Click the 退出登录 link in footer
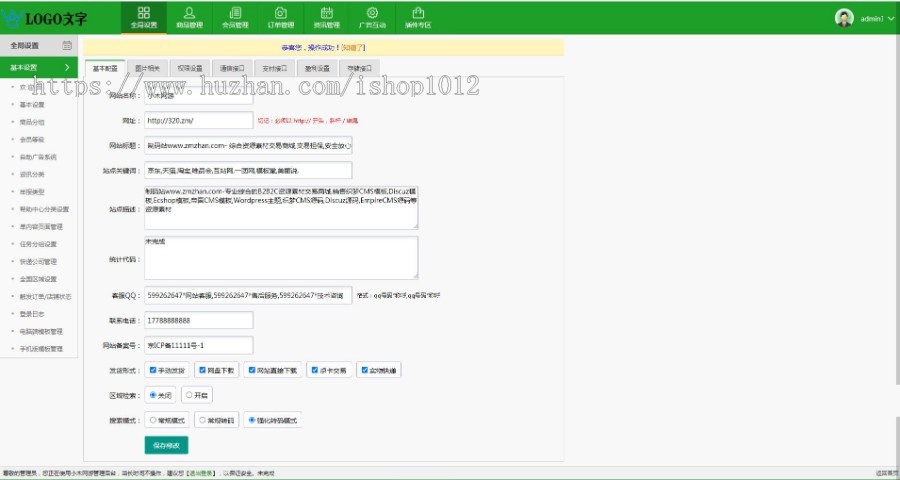The height and width of the screenshot is (480, 900). point(201,474)
